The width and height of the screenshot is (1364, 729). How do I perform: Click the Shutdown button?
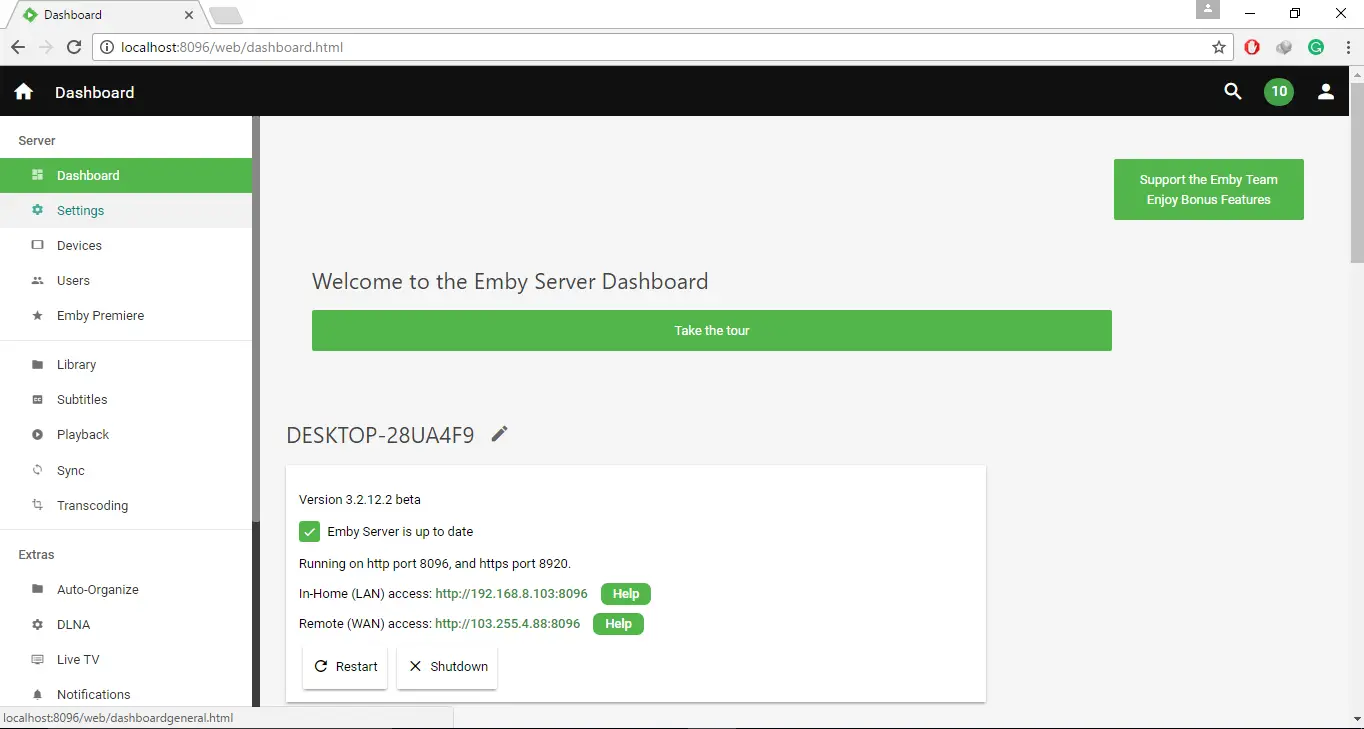coord(447,666)
